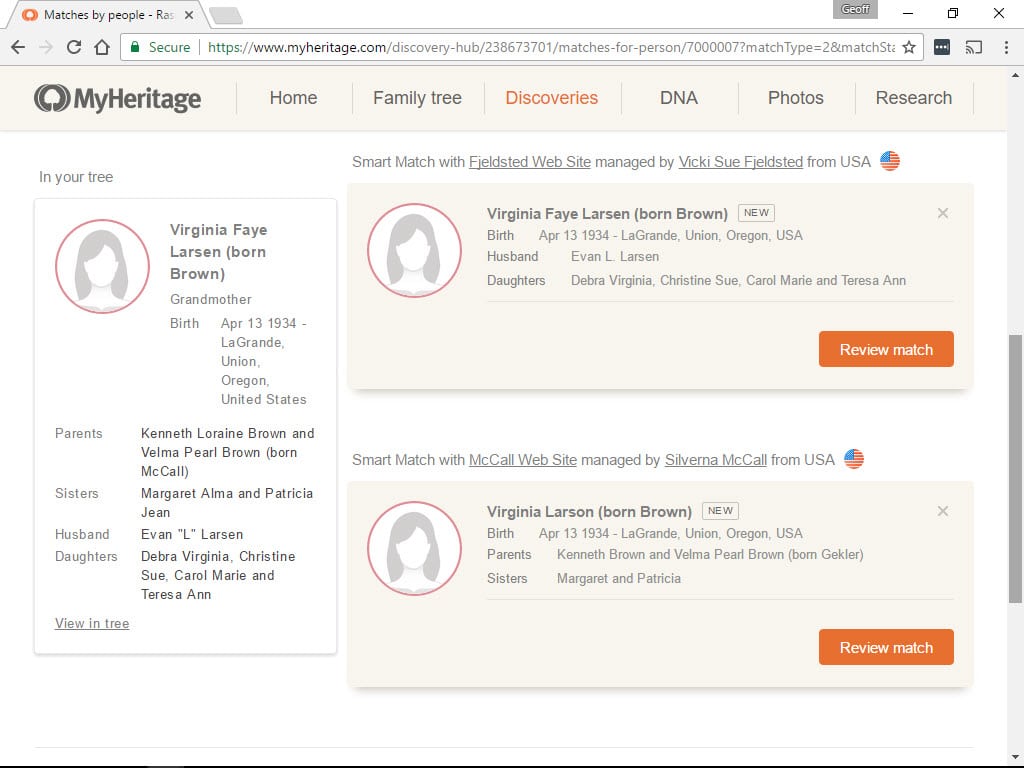
Task: Click avatar of Virginia Faye Larsen match
Action: coord(414,250)
